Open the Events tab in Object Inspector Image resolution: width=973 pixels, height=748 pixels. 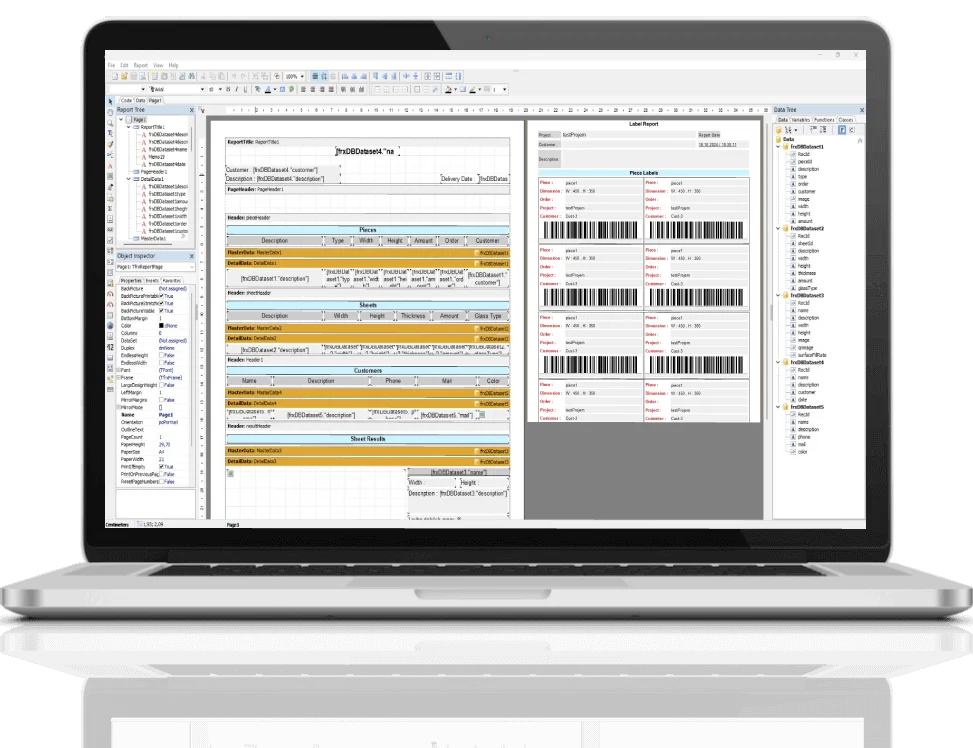click(153, 281)
